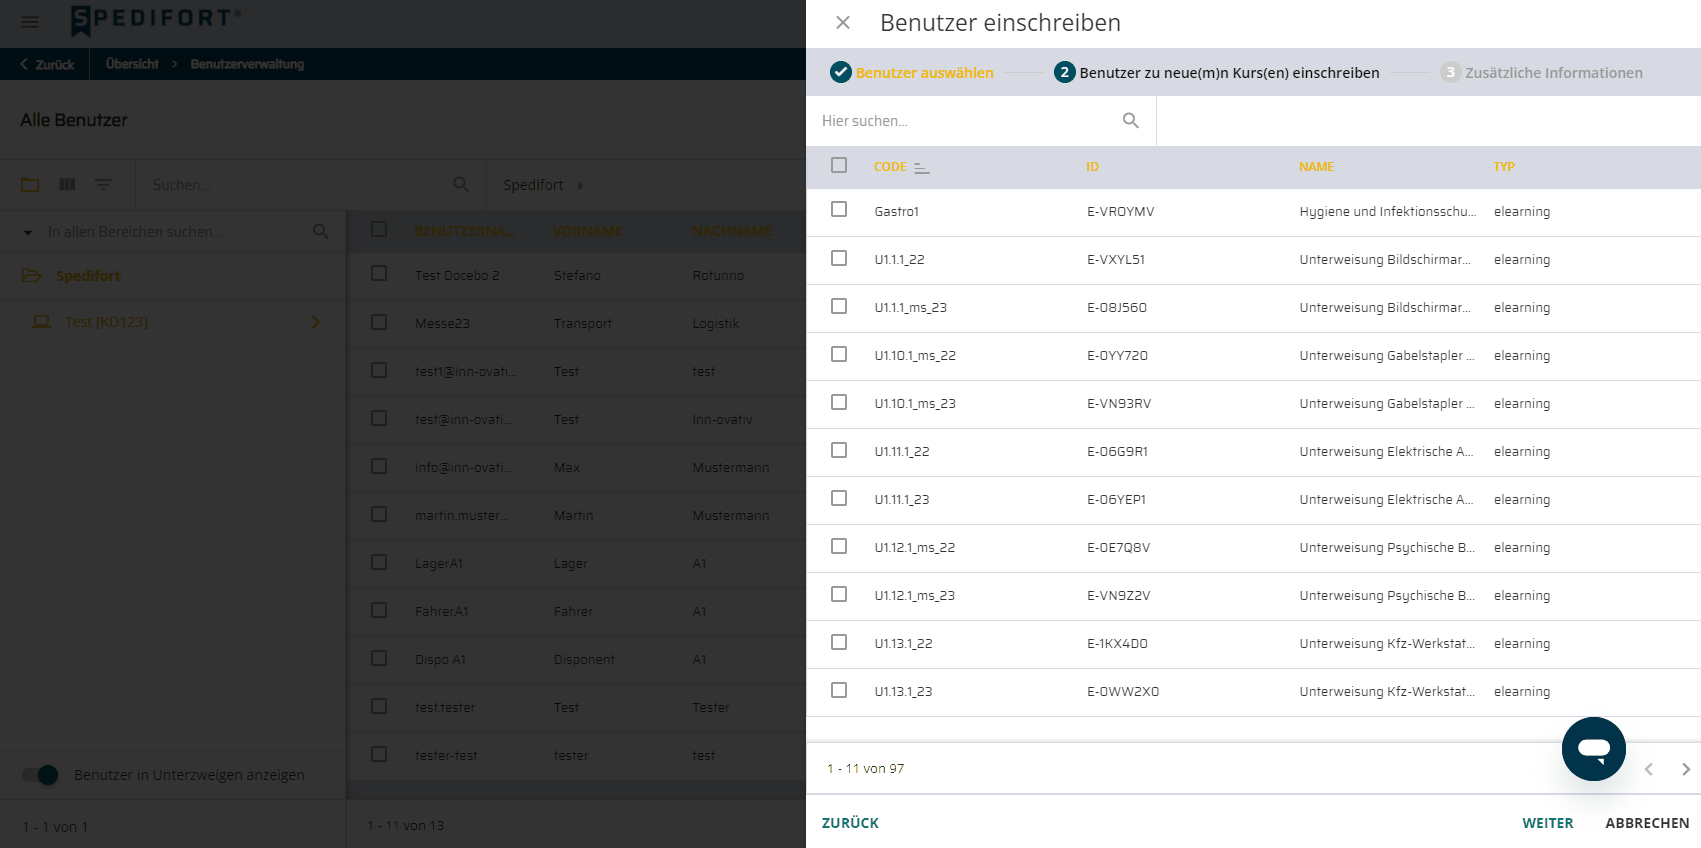Click the Spedifort open folder icon

(x=32, y=275)
